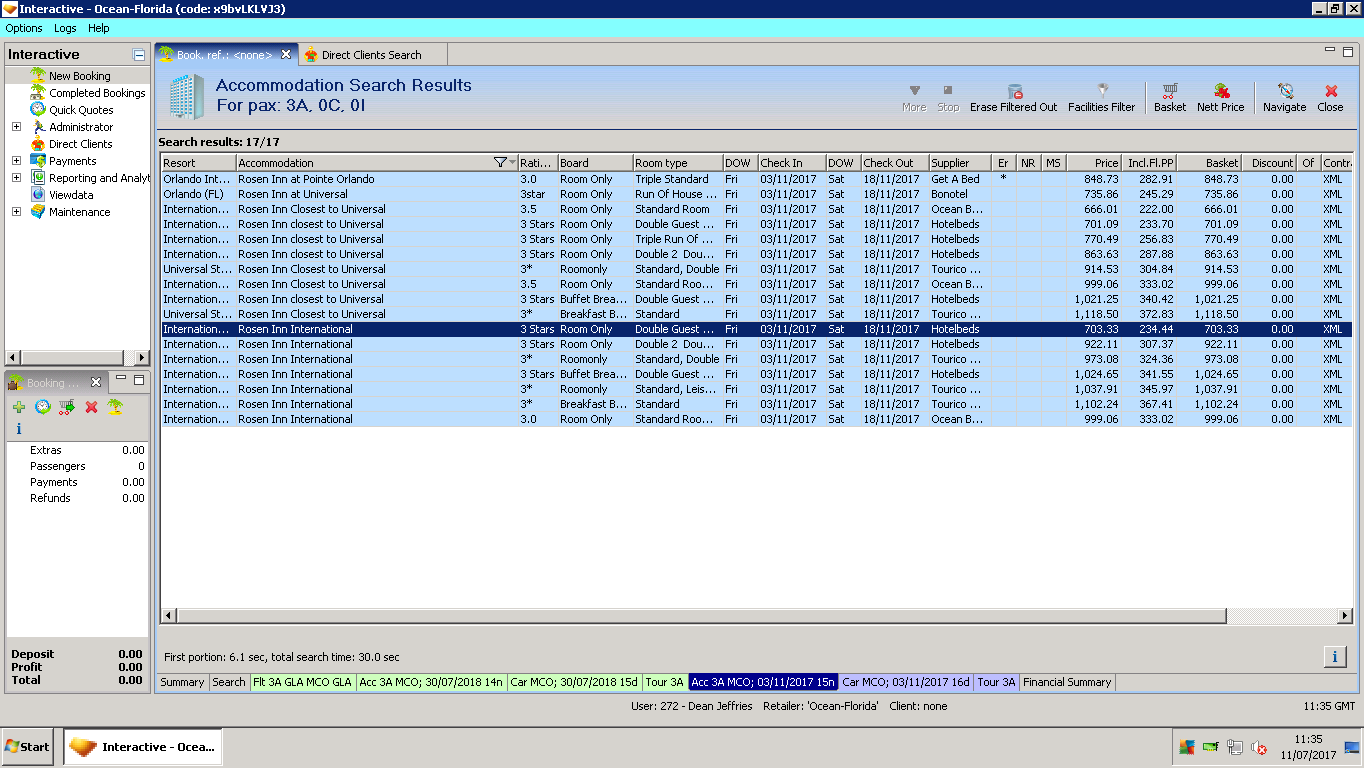Click the blue info button at bottom right

tap(1334, 657)
